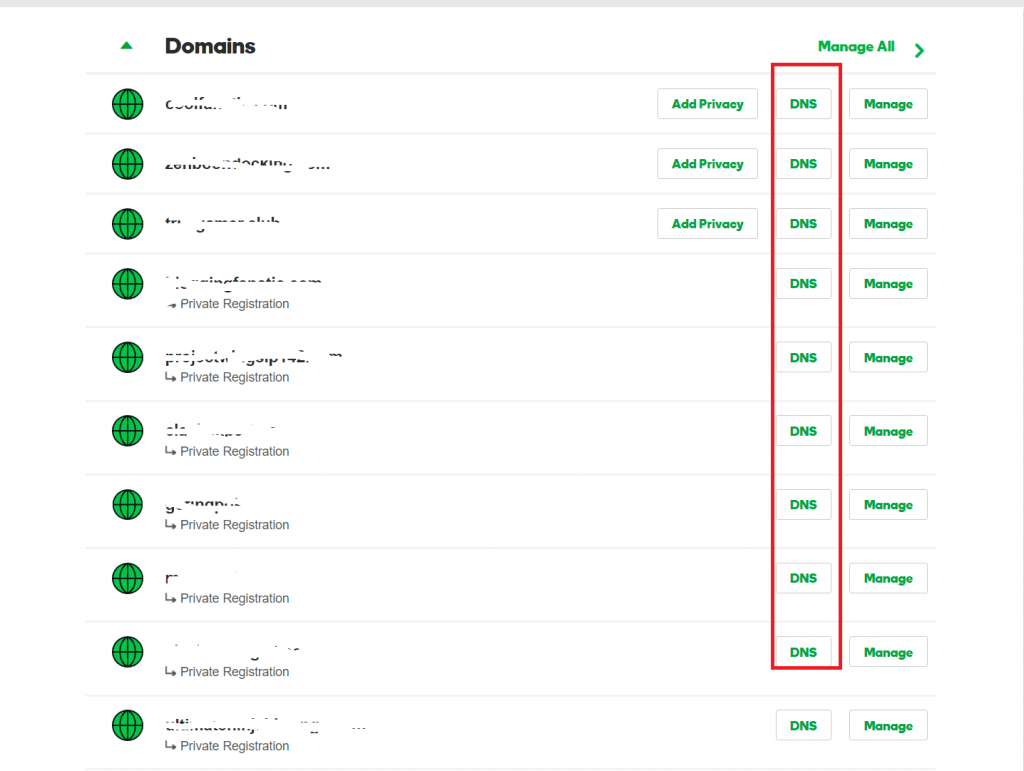This screenshot has width=1024, height=771.
Task: Add Privacy to the first domain
Action: 707,104
